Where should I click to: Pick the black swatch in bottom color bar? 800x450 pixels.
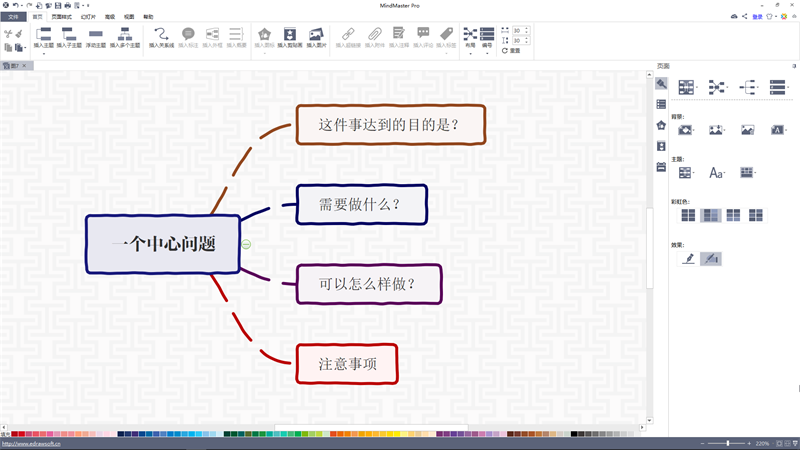[574, 434]
